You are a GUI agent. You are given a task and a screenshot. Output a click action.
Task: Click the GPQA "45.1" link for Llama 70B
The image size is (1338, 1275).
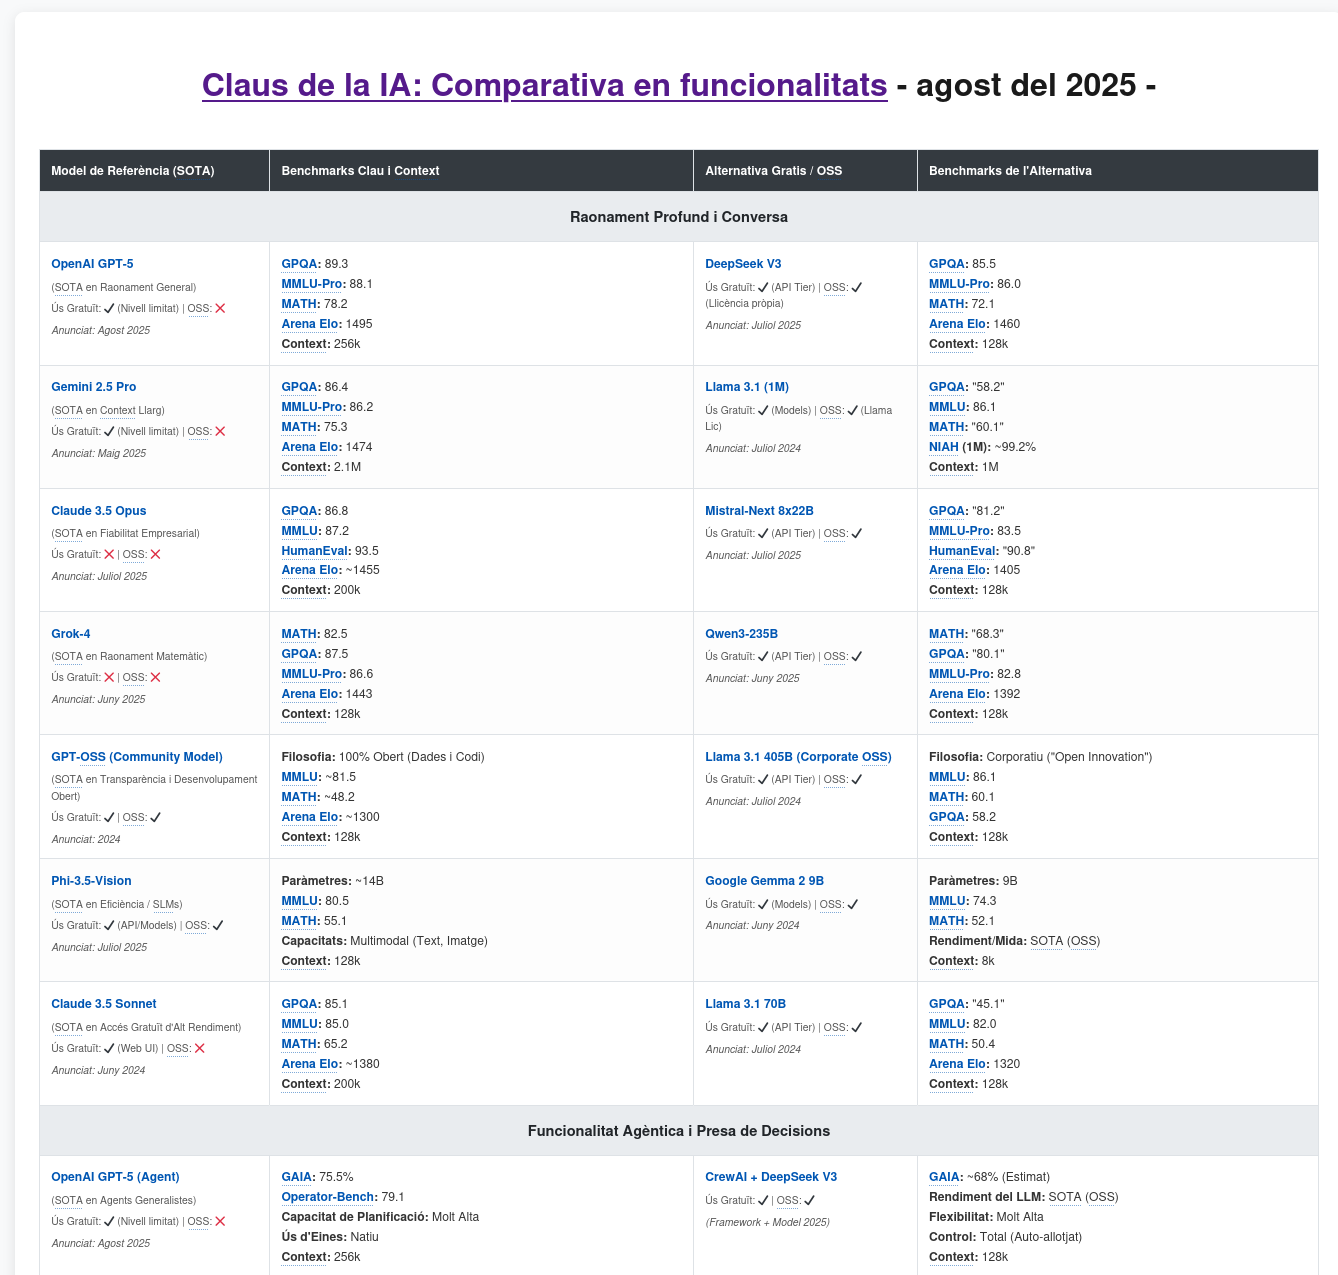(947, 1004)
